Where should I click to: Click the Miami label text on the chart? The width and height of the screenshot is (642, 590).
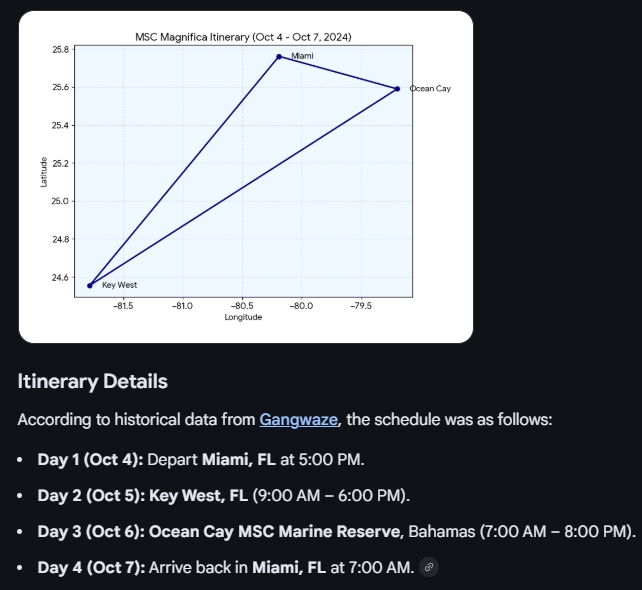click(x=302, y=56)
